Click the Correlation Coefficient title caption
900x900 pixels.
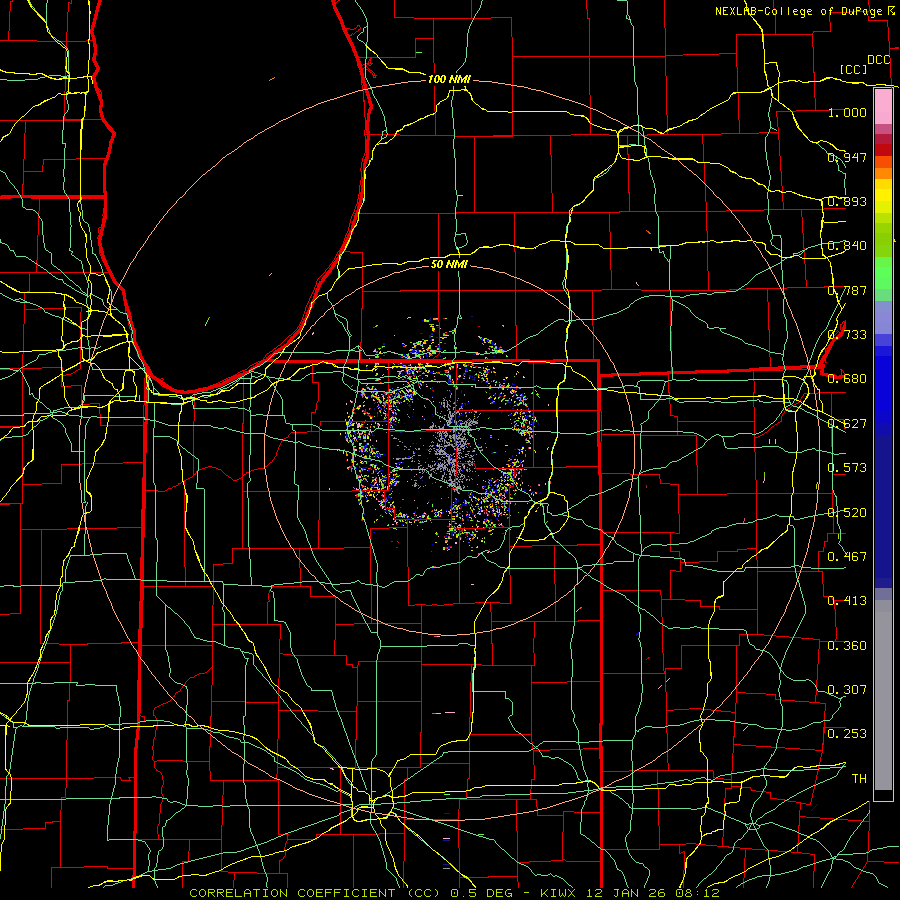316,893
